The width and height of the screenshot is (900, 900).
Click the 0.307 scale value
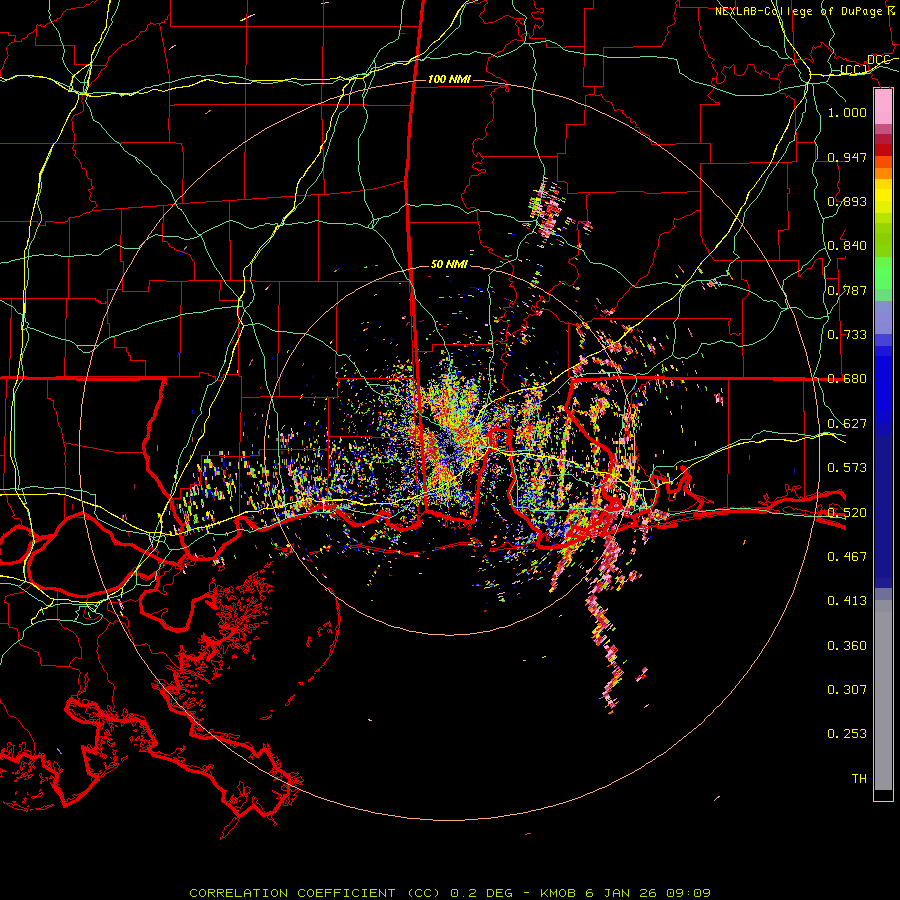[x=847, y=690]
